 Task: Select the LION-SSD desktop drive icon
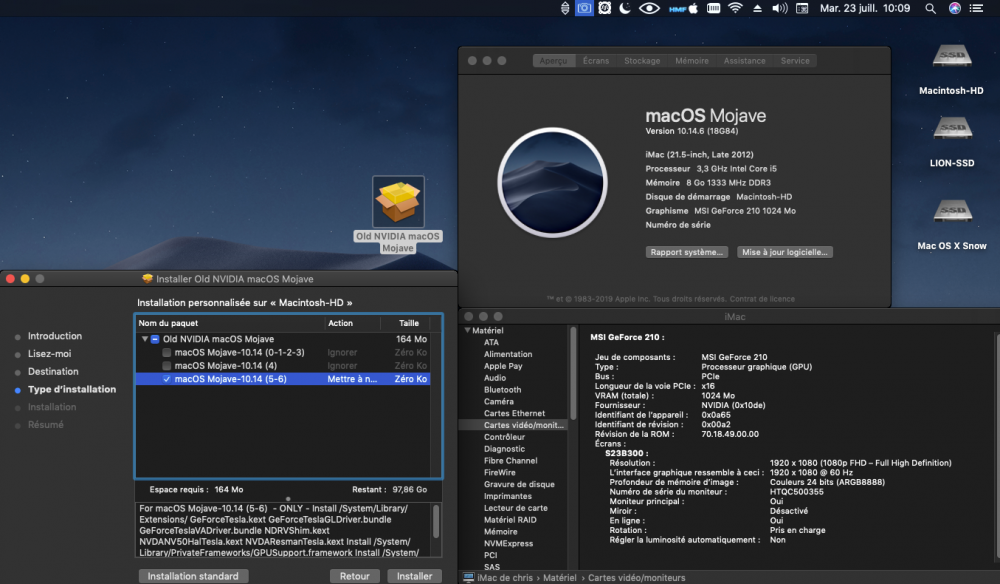point(952,129)
